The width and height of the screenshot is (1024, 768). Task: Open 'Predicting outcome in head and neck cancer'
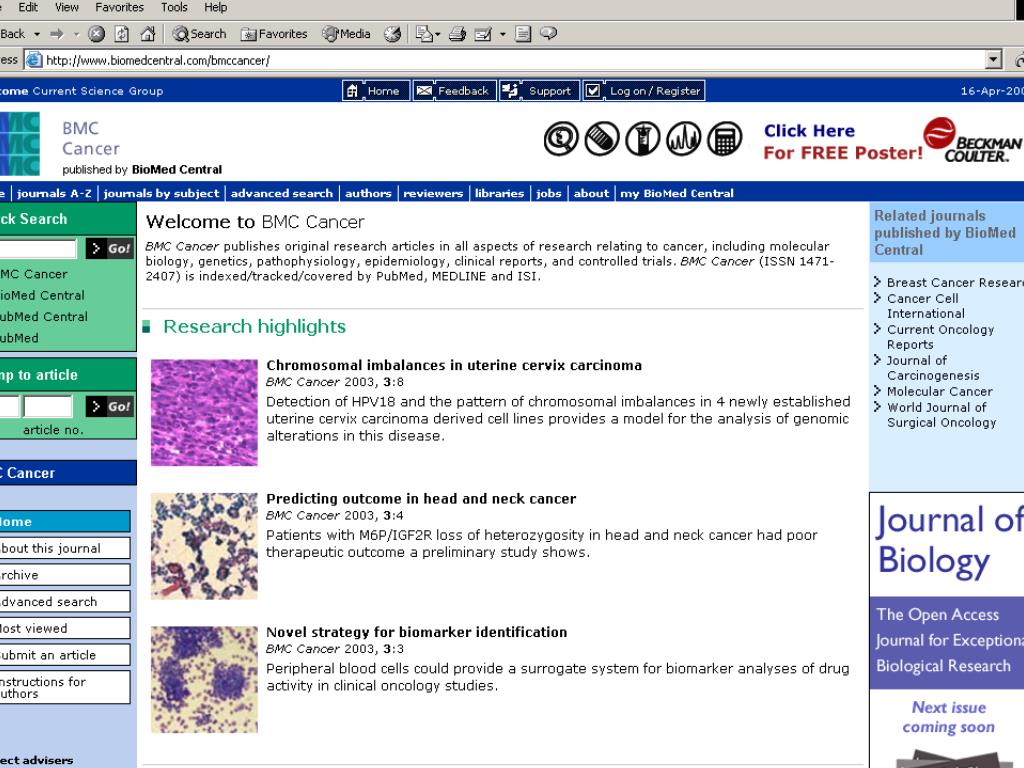421,499
